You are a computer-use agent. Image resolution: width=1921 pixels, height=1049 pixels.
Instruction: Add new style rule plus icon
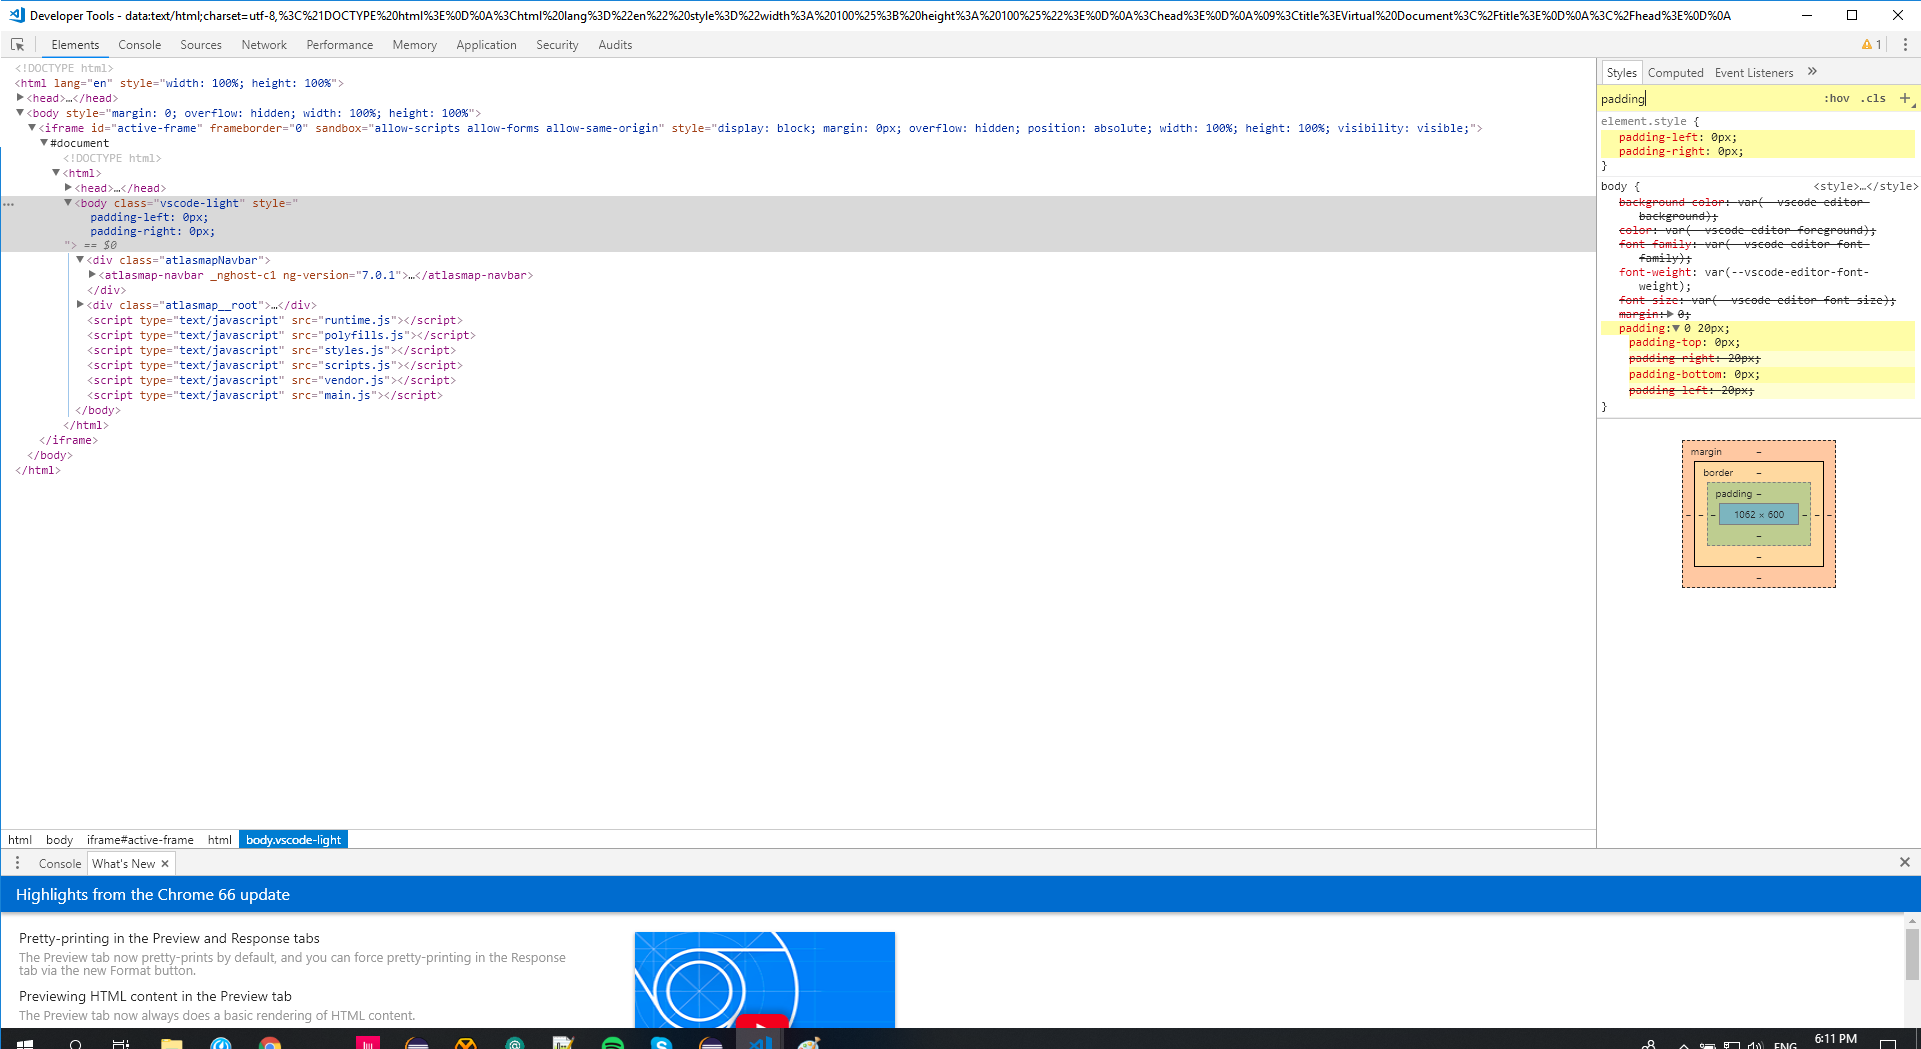click(1905, 98)
